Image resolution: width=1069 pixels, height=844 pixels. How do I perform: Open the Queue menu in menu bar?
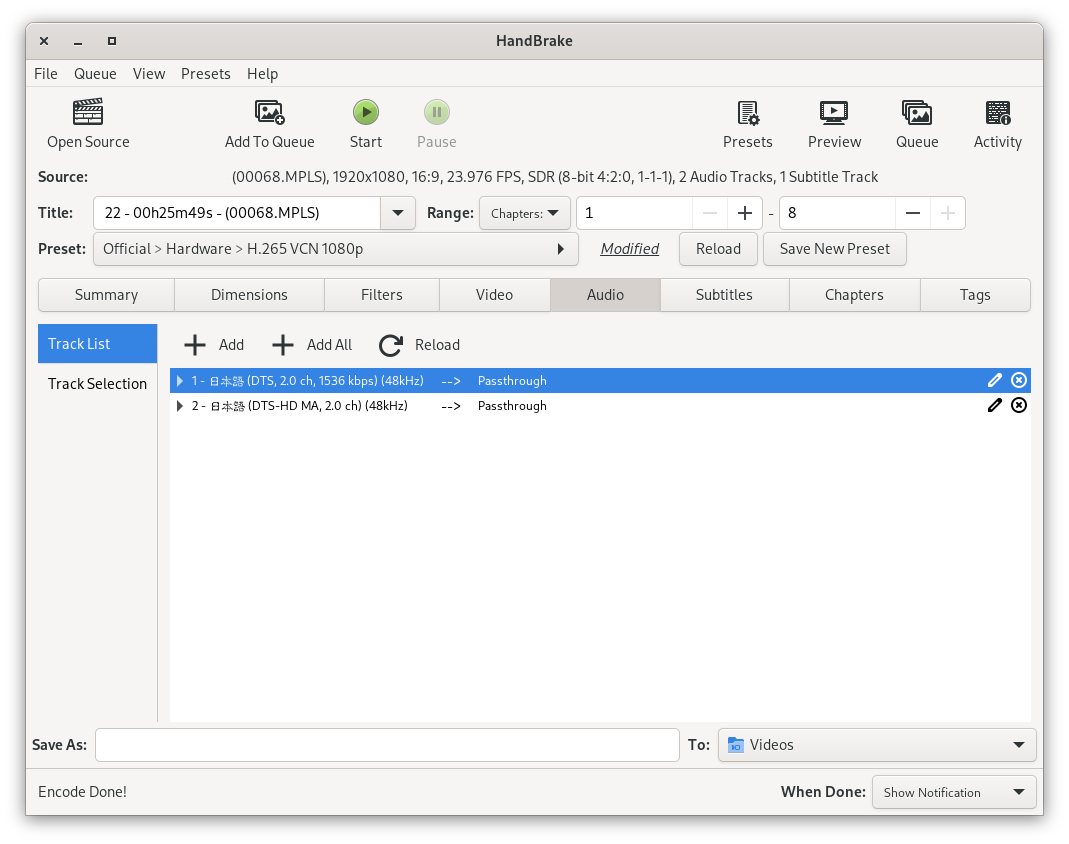95,74
